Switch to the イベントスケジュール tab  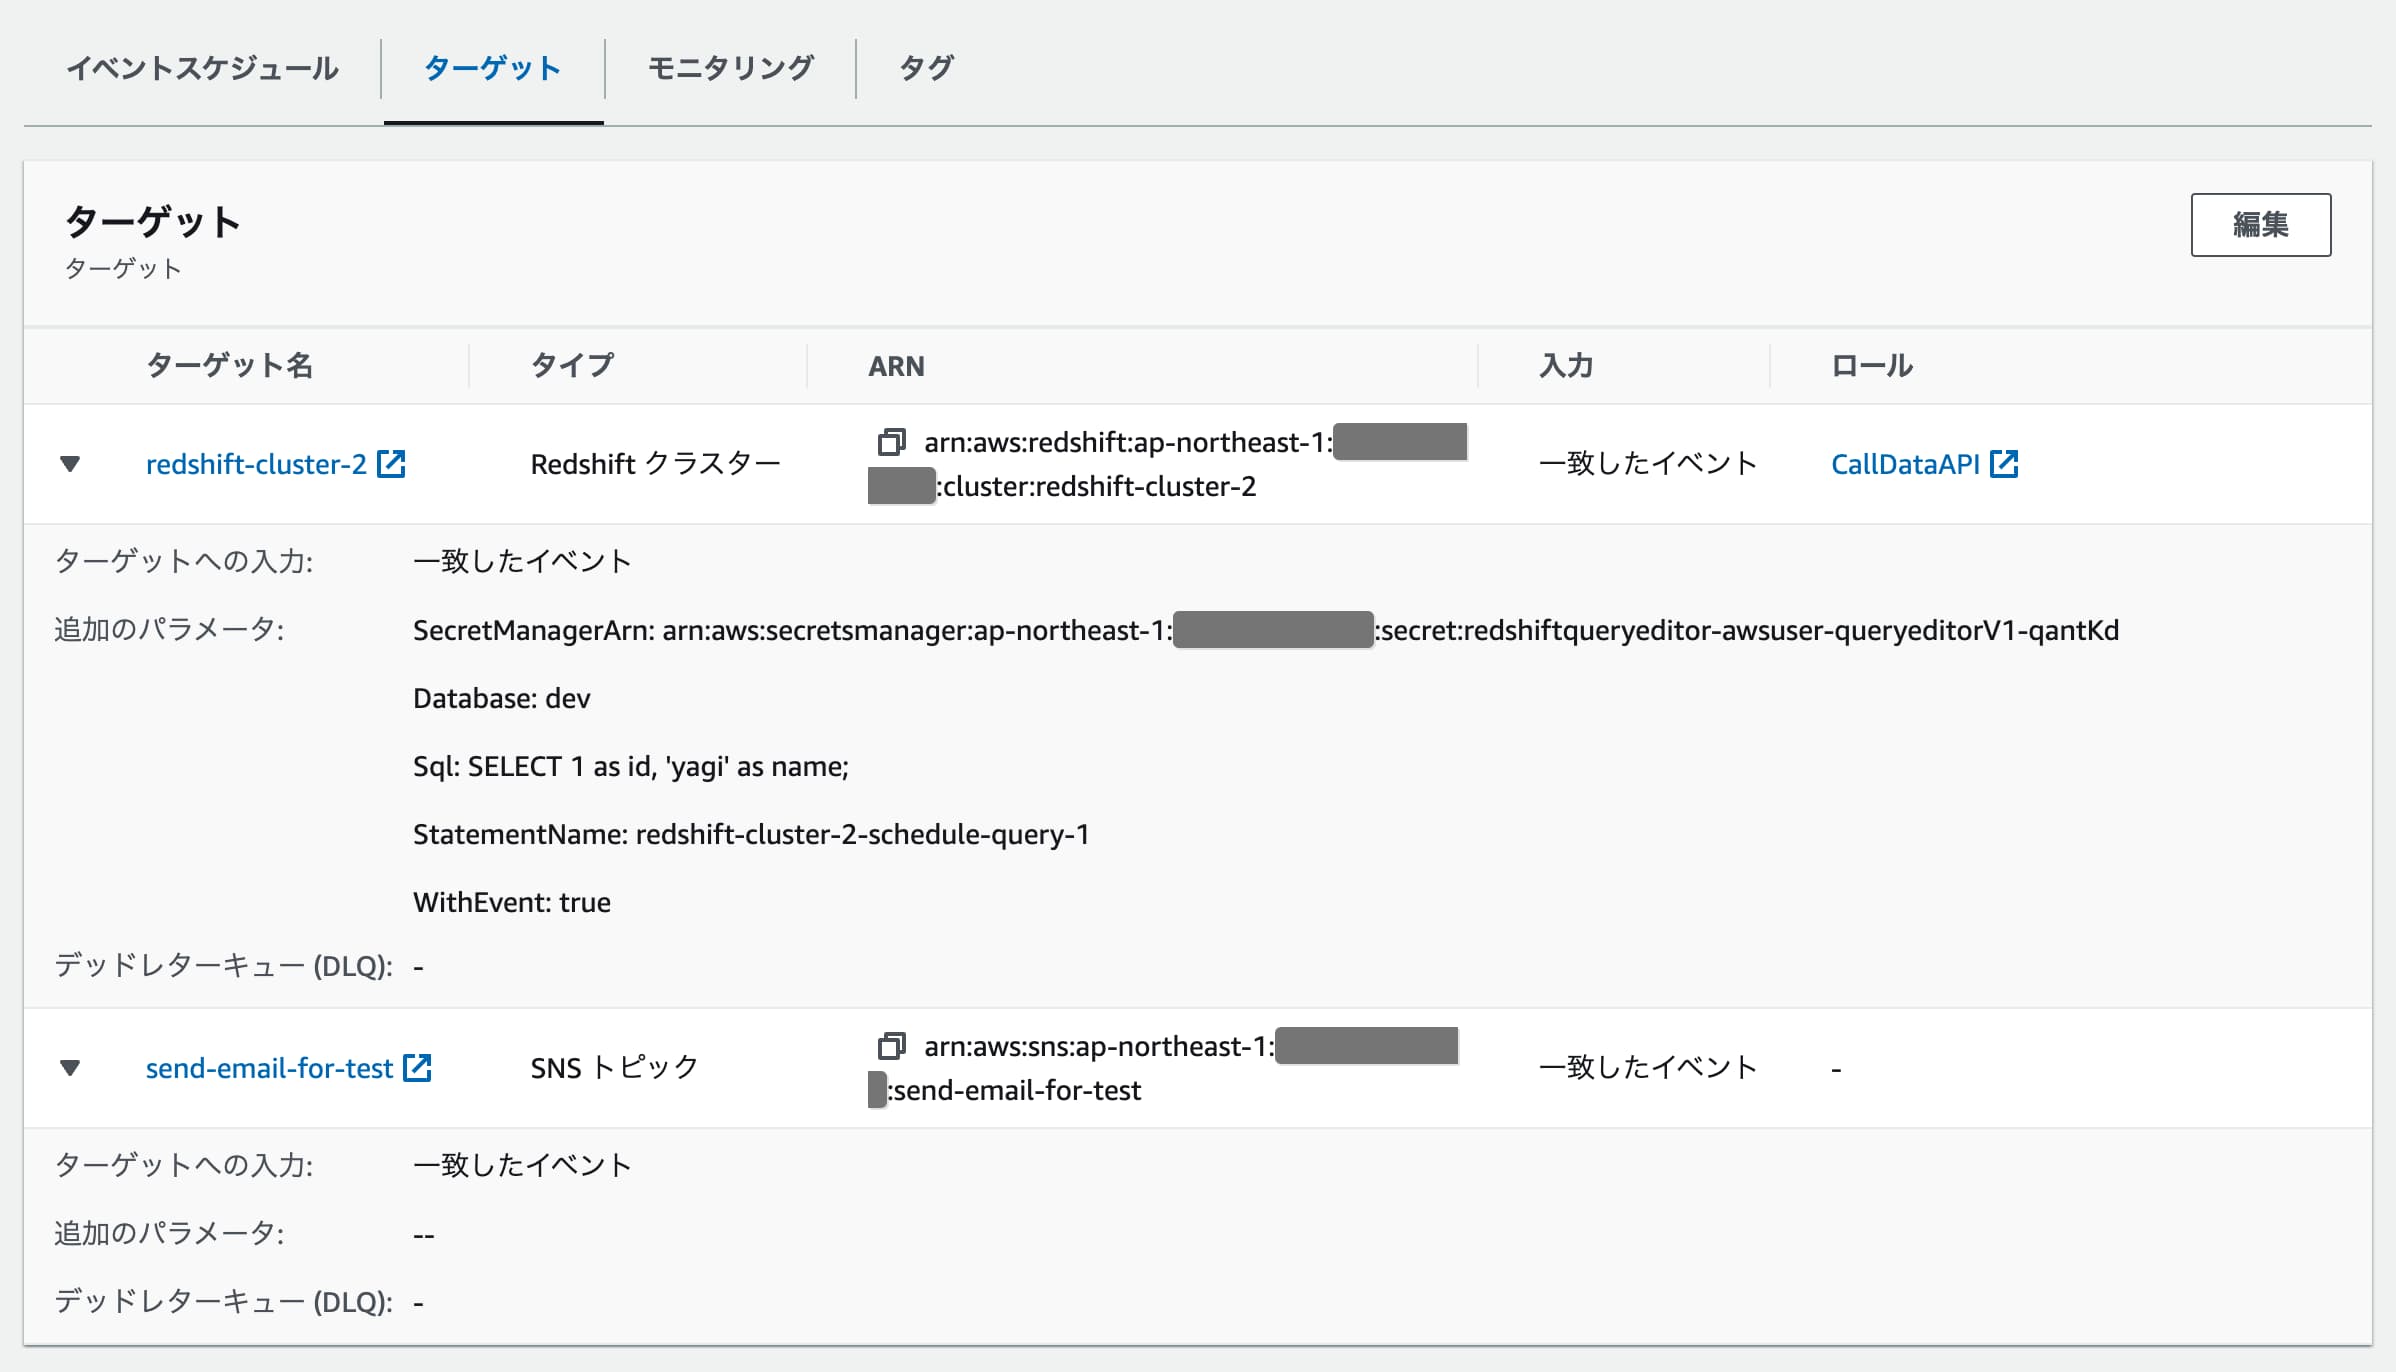pyautogui.click(x=203, y=69)
